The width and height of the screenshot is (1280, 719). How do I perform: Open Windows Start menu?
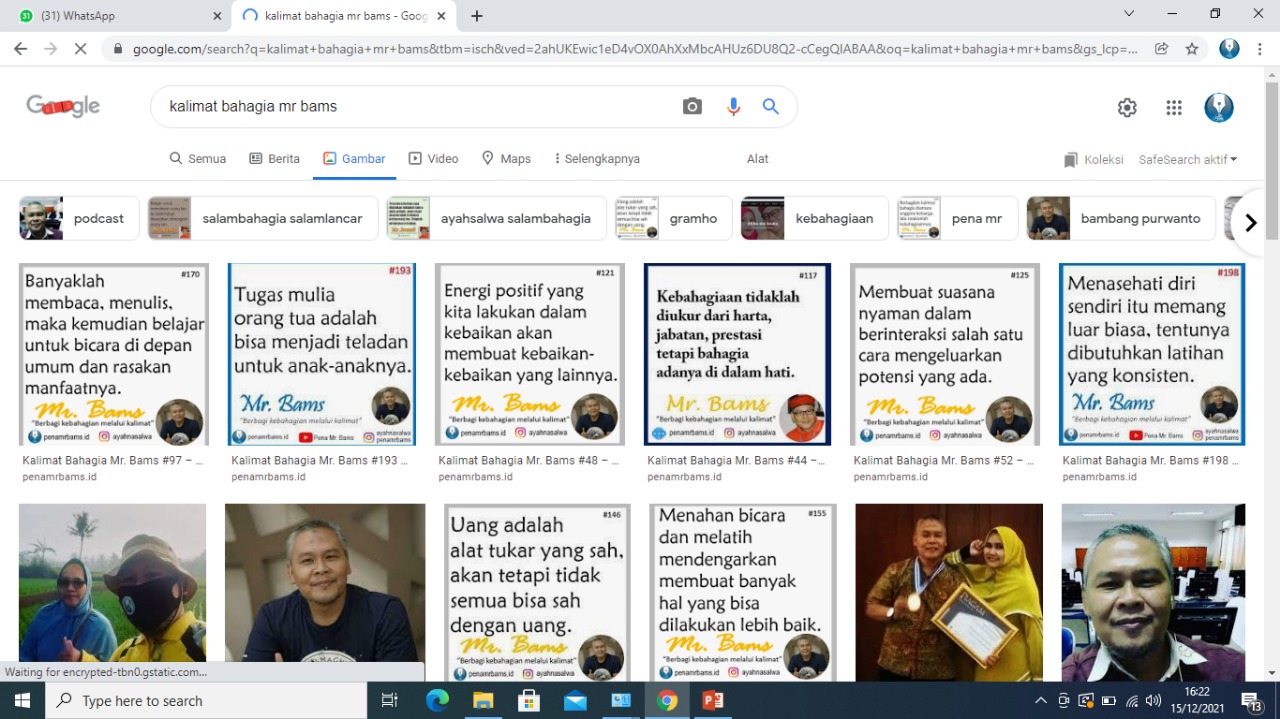(x=22, y=700)
